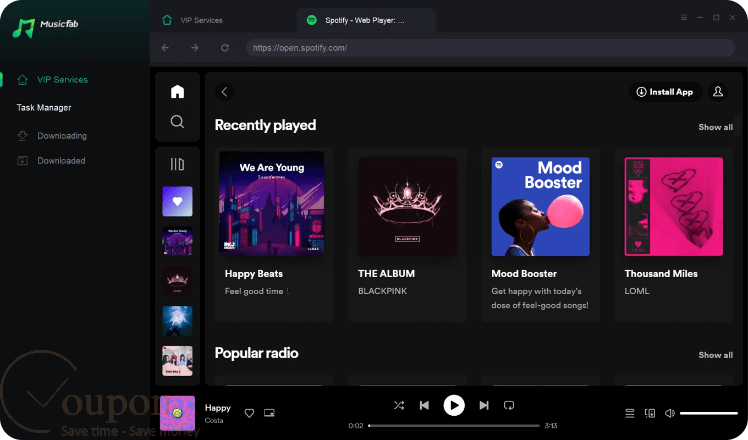Reload the page with refresh icon
Image resolution: width=748 pixels, height=440 pixels.
pyautogui.click(x=225, y=48)
